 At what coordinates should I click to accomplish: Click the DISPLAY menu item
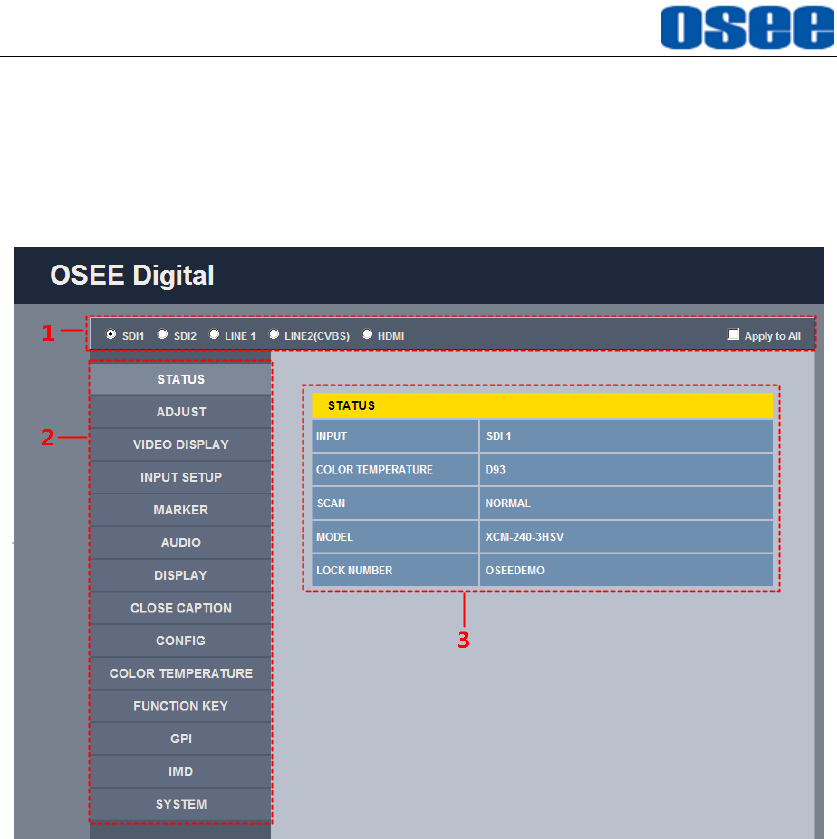pos(181,576)
